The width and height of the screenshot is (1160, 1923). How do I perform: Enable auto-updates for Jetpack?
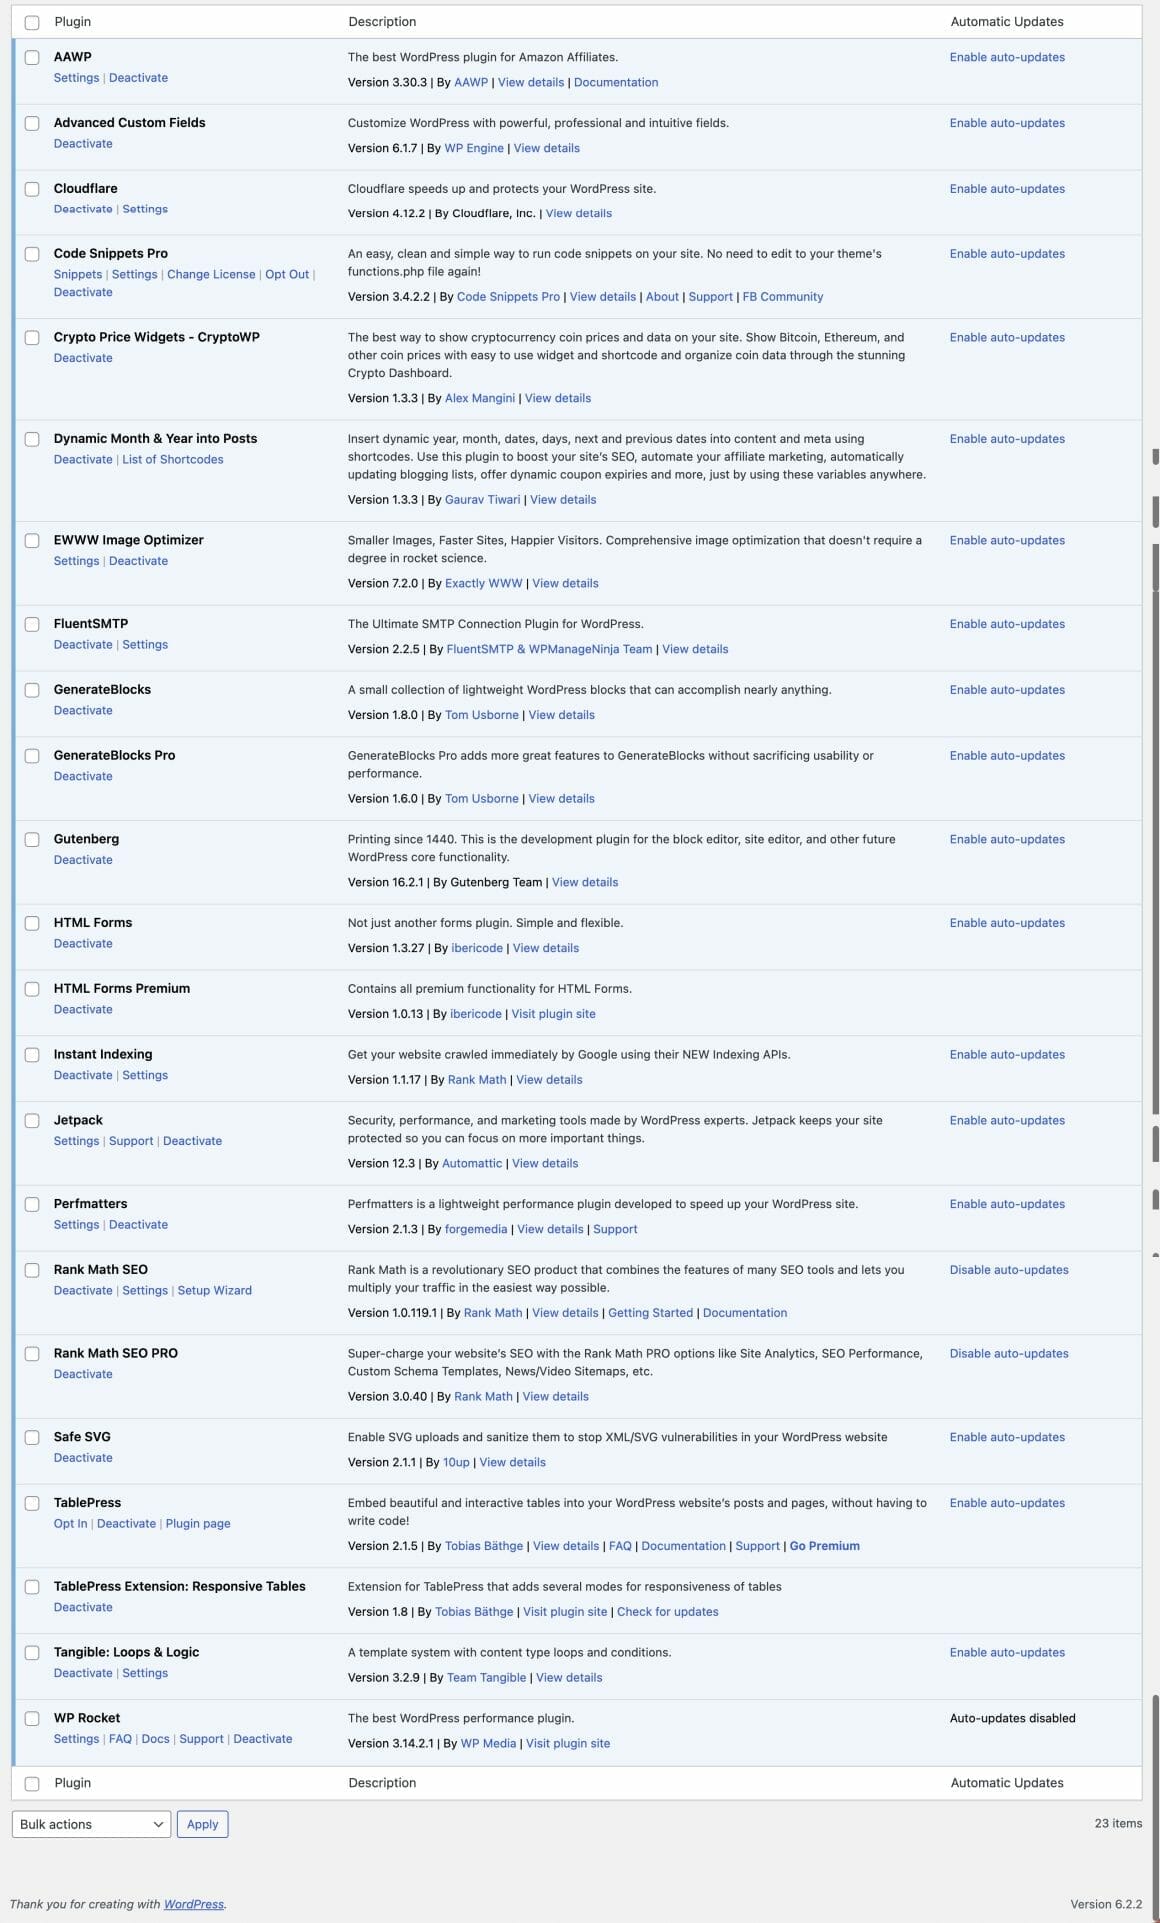pyautogui.click(x=1007, y=1120)
